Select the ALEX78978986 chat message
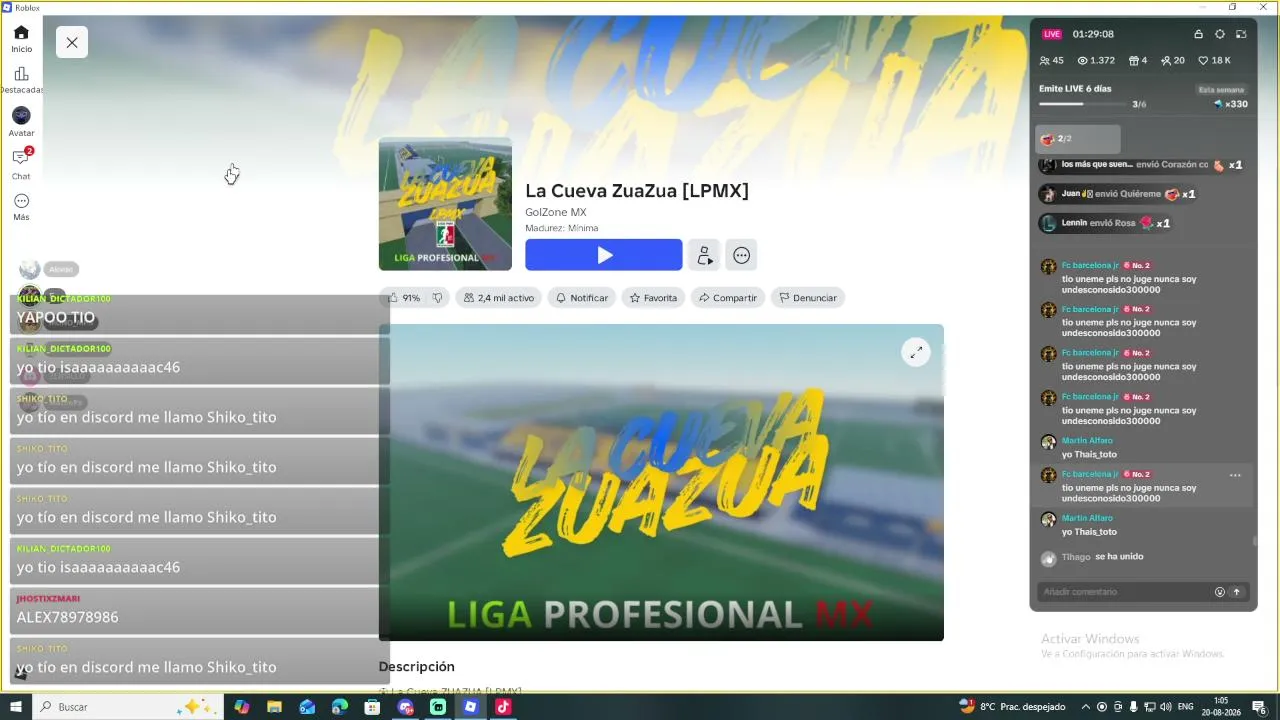 point(200,612)
